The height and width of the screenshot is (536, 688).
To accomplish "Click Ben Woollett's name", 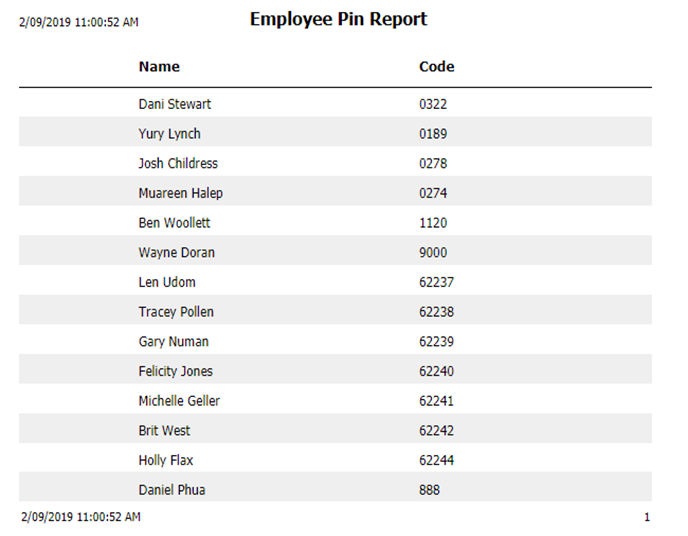I will coord(174,223).
